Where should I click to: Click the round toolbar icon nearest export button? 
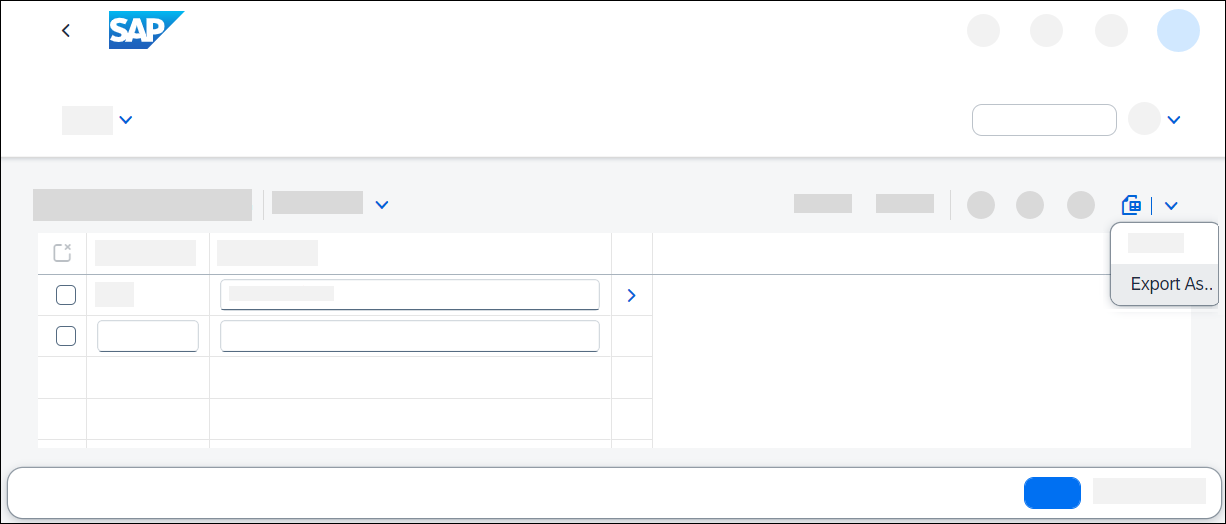pyautogui.click(x=1081, y=205)
